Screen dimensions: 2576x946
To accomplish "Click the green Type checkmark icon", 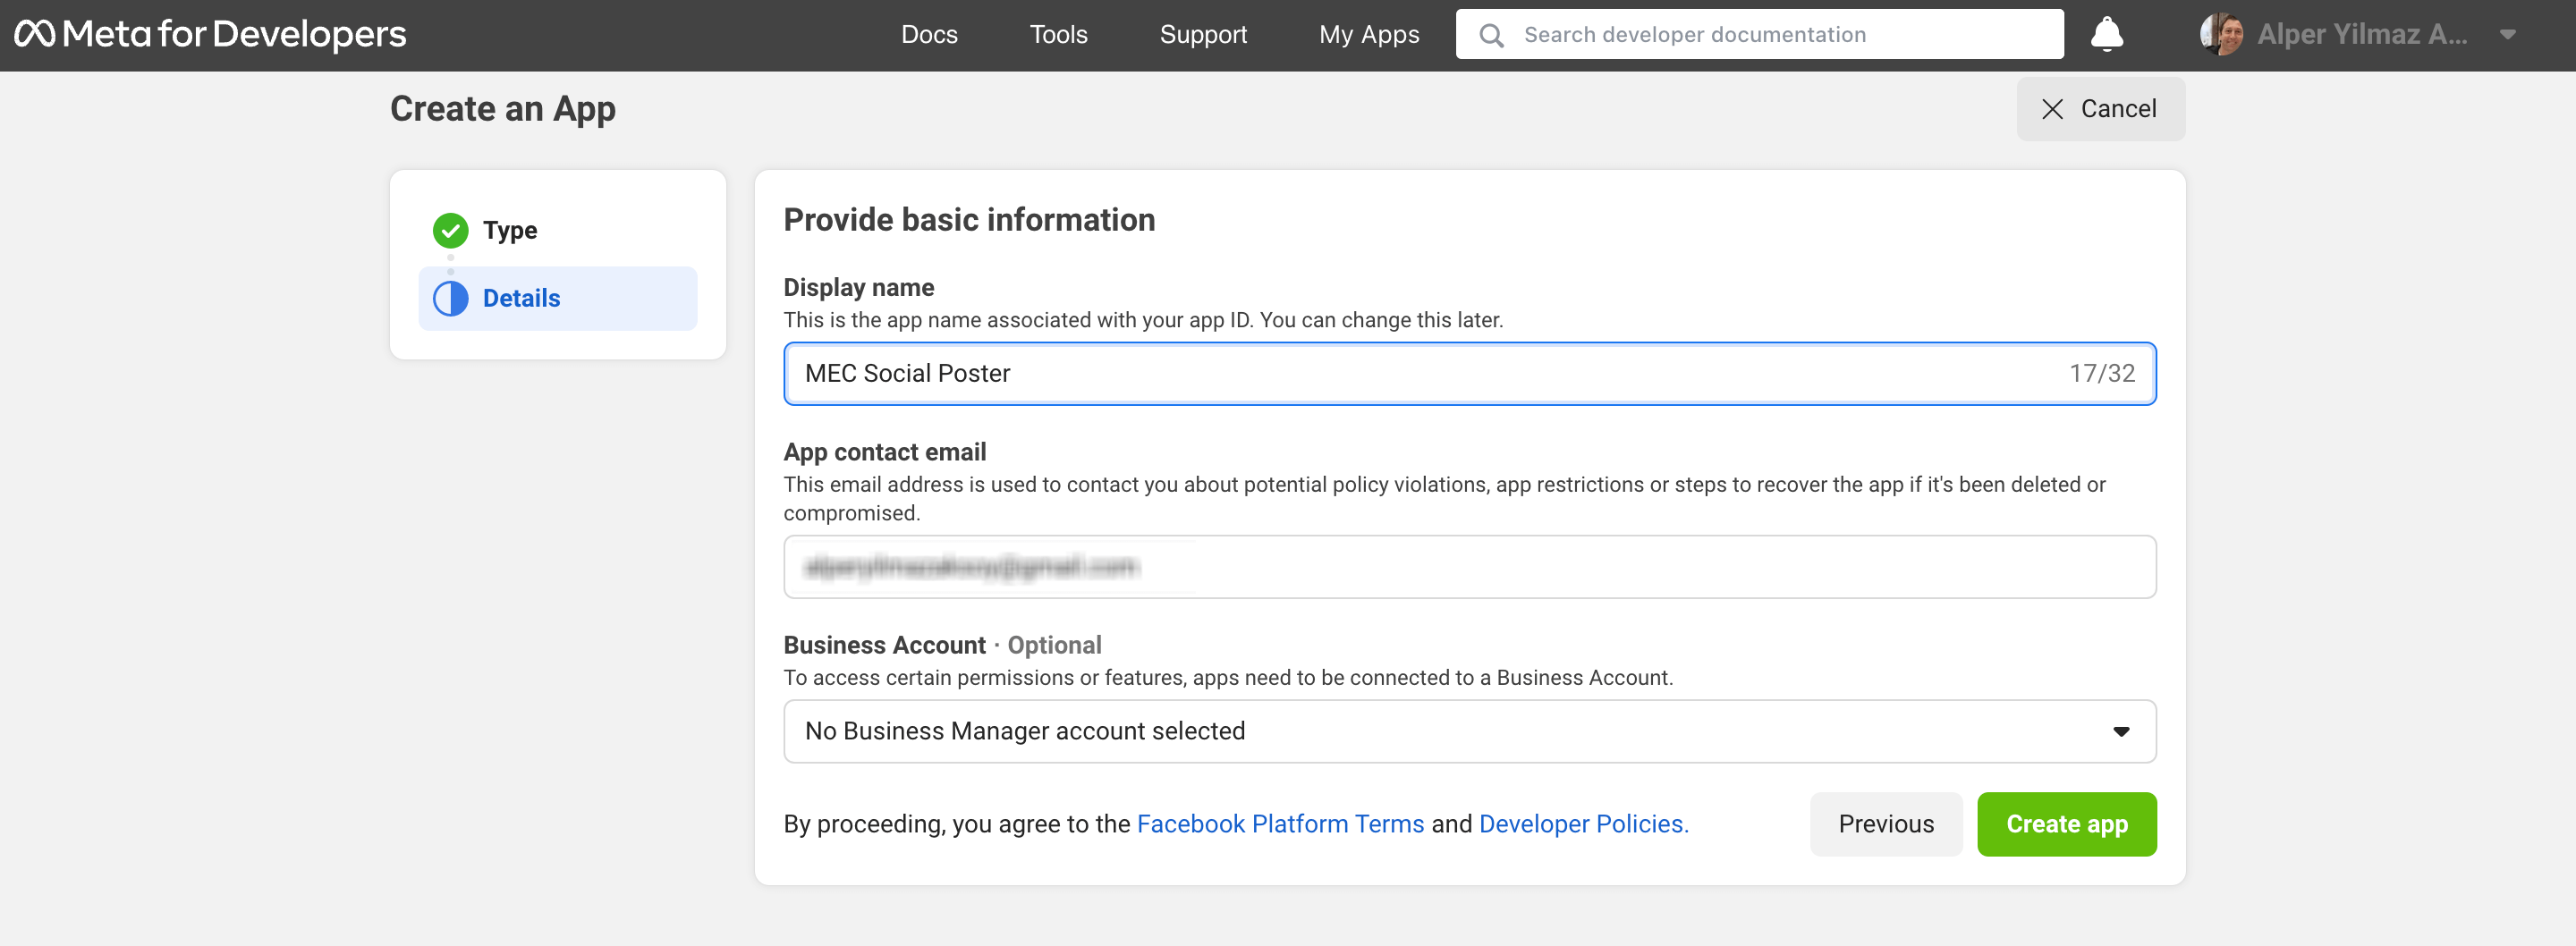I will point(451,230).
